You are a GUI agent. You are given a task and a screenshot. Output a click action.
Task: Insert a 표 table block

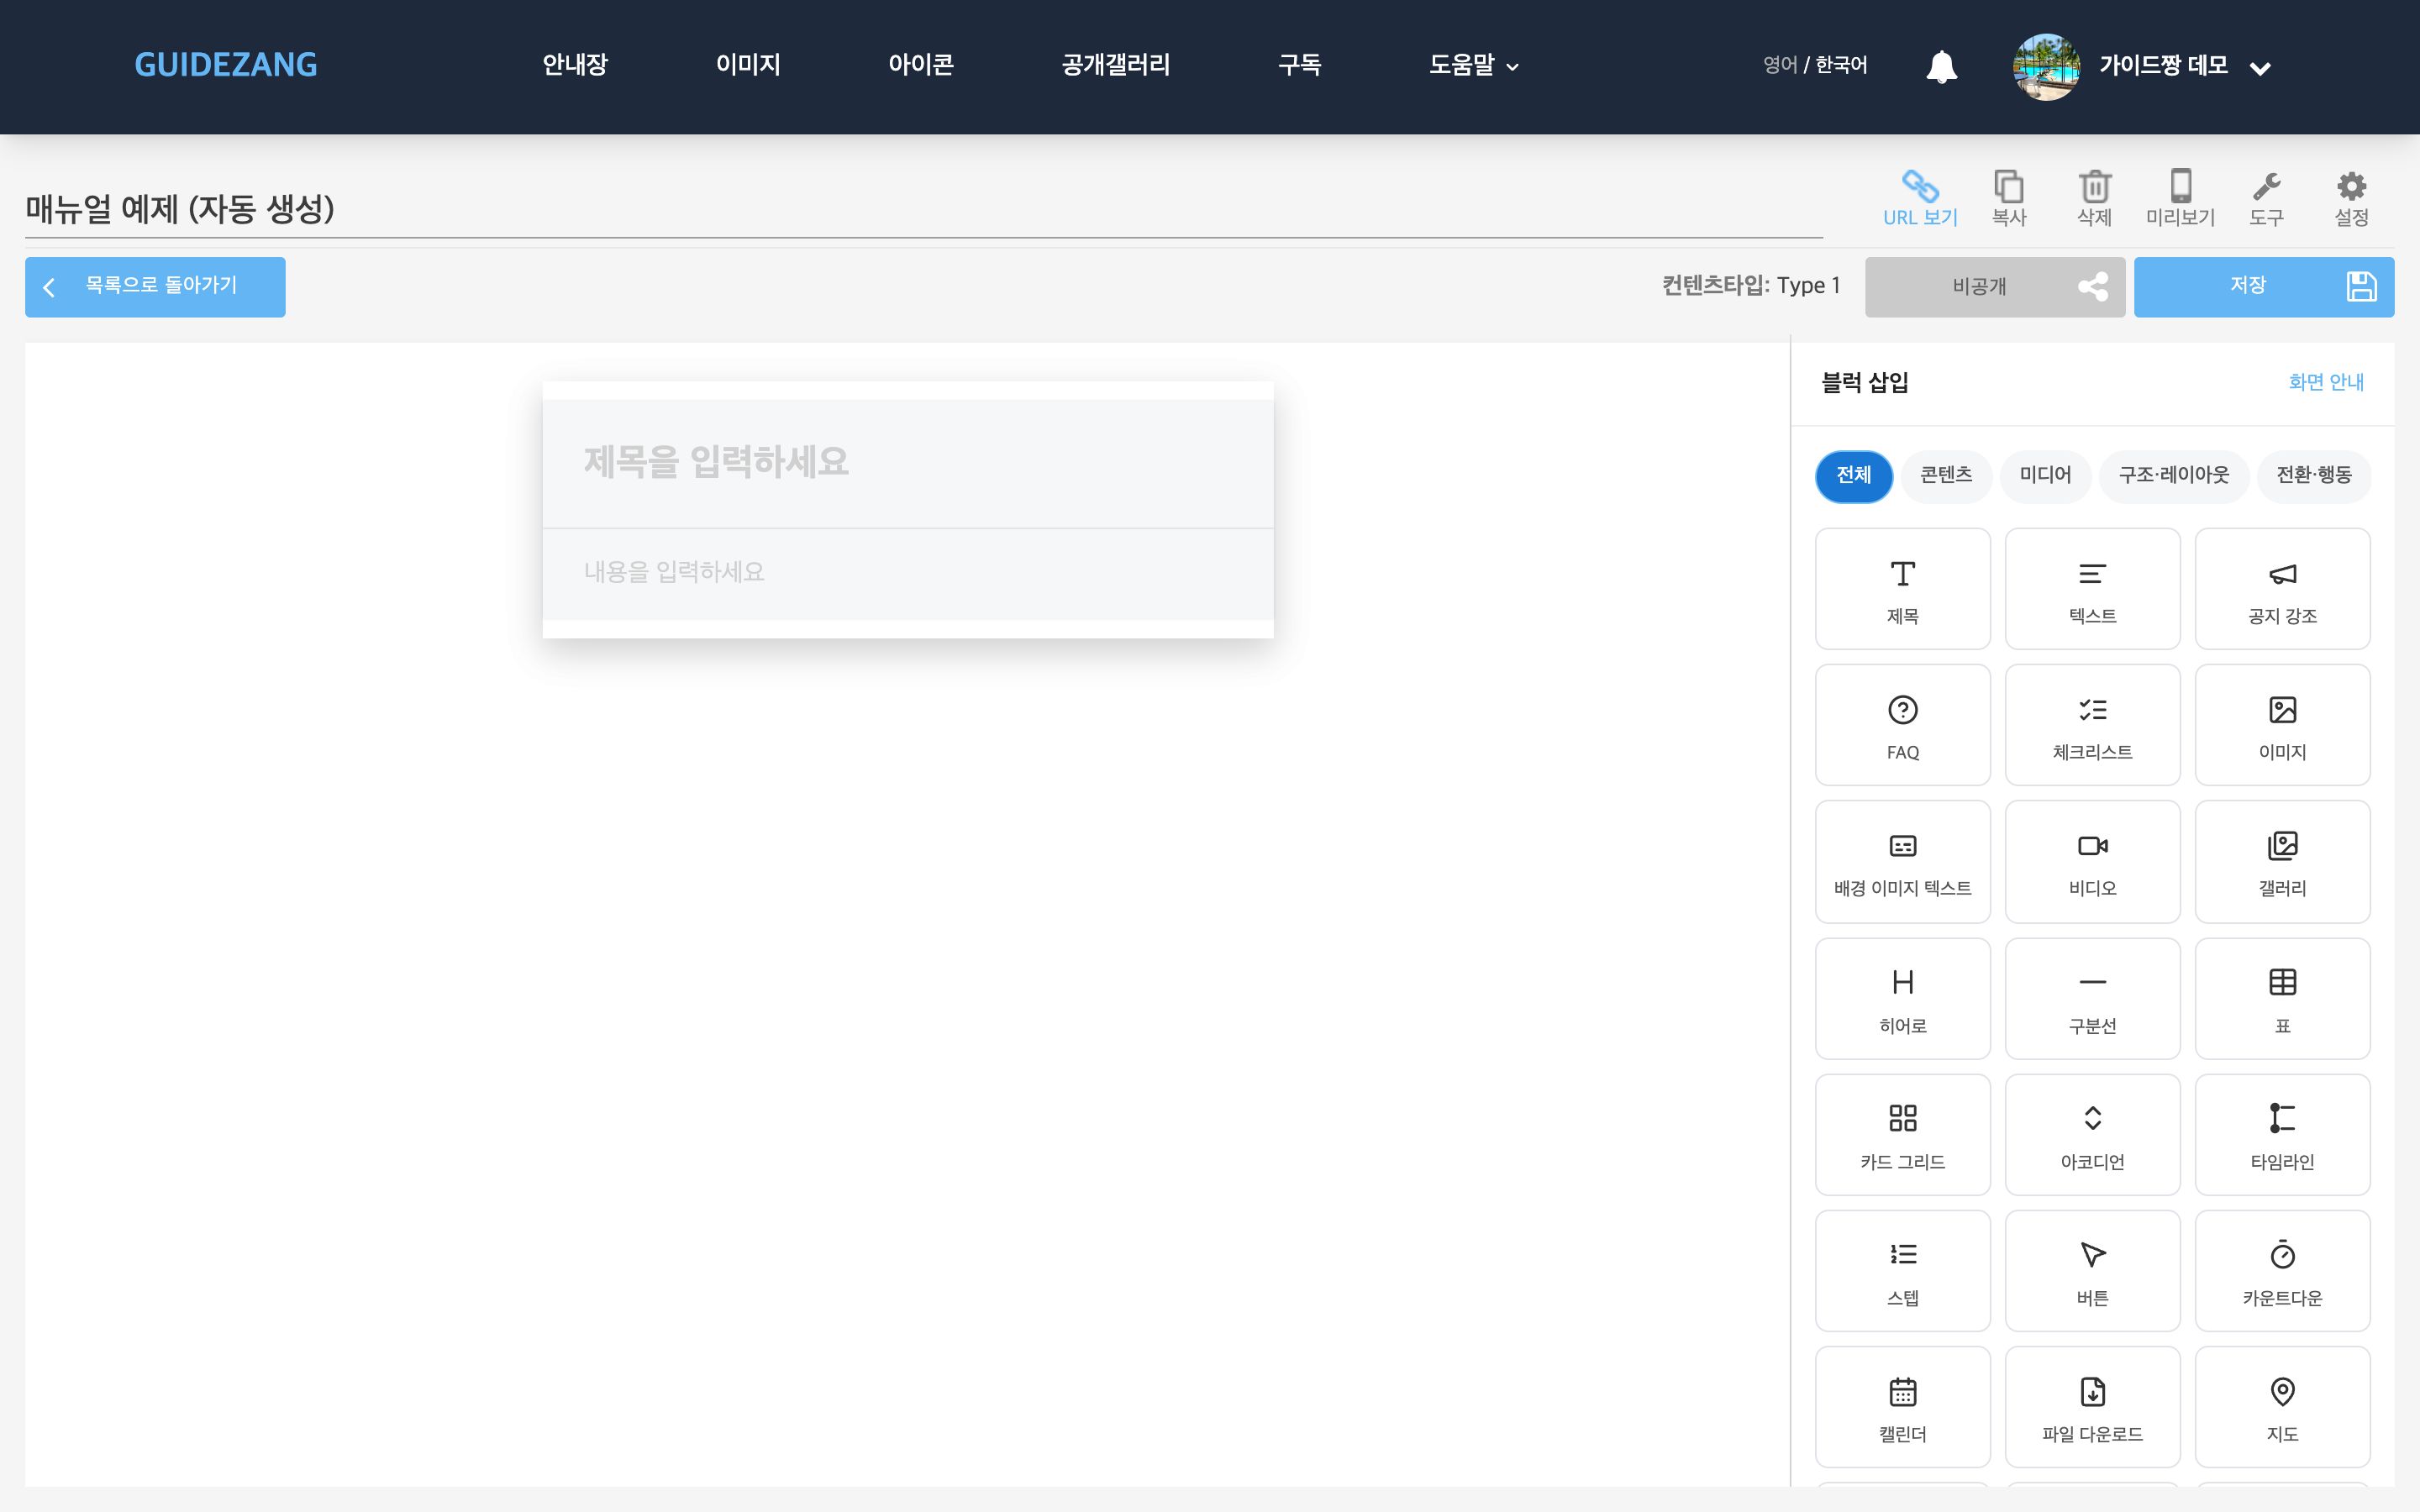[2282, 998]
